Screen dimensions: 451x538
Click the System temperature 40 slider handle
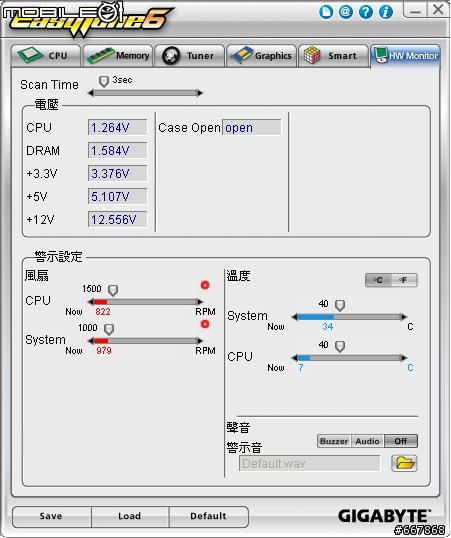pyautogui.click(x=340, y=305)
